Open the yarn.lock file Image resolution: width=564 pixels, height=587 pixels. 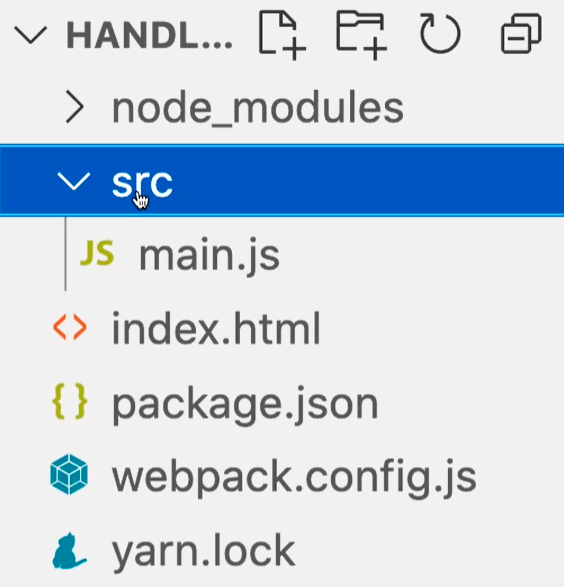tap(204, 551)
